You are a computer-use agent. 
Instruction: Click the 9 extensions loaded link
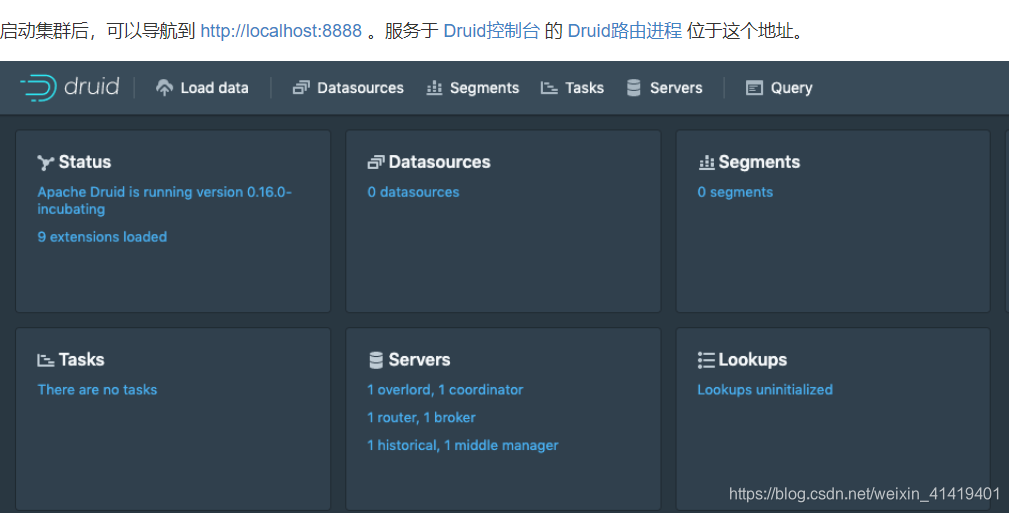point(102,237)
